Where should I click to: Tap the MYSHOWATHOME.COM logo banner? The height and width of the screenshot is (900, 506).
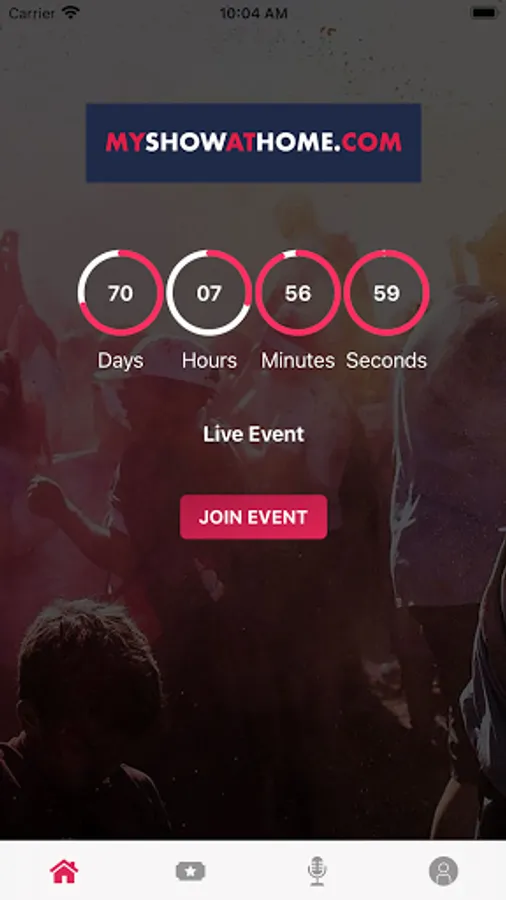tap(254, 143)
